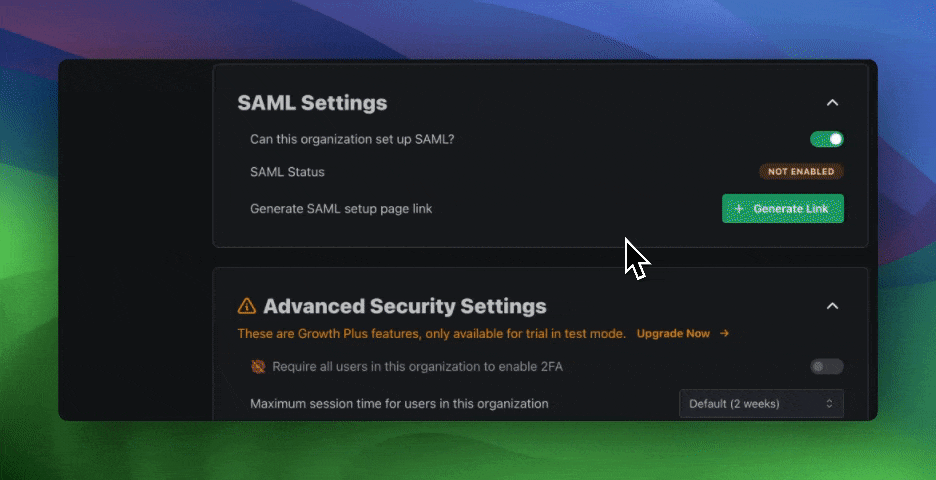Click the Advanced Security Settings heading
The width and height of the screenshot is (936, 480).
point(404,306)
